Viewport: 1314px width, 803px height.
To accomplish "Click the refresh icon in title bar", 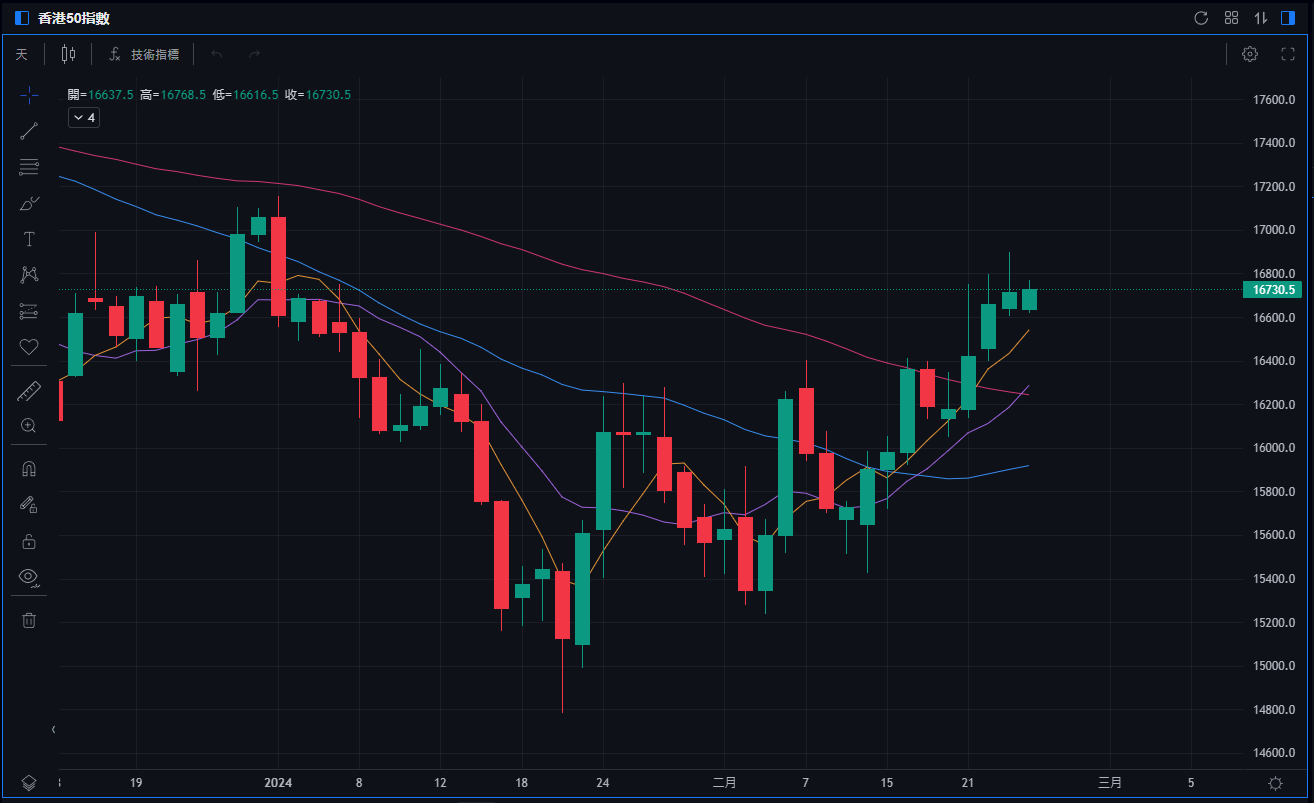I will [1202, 18].
